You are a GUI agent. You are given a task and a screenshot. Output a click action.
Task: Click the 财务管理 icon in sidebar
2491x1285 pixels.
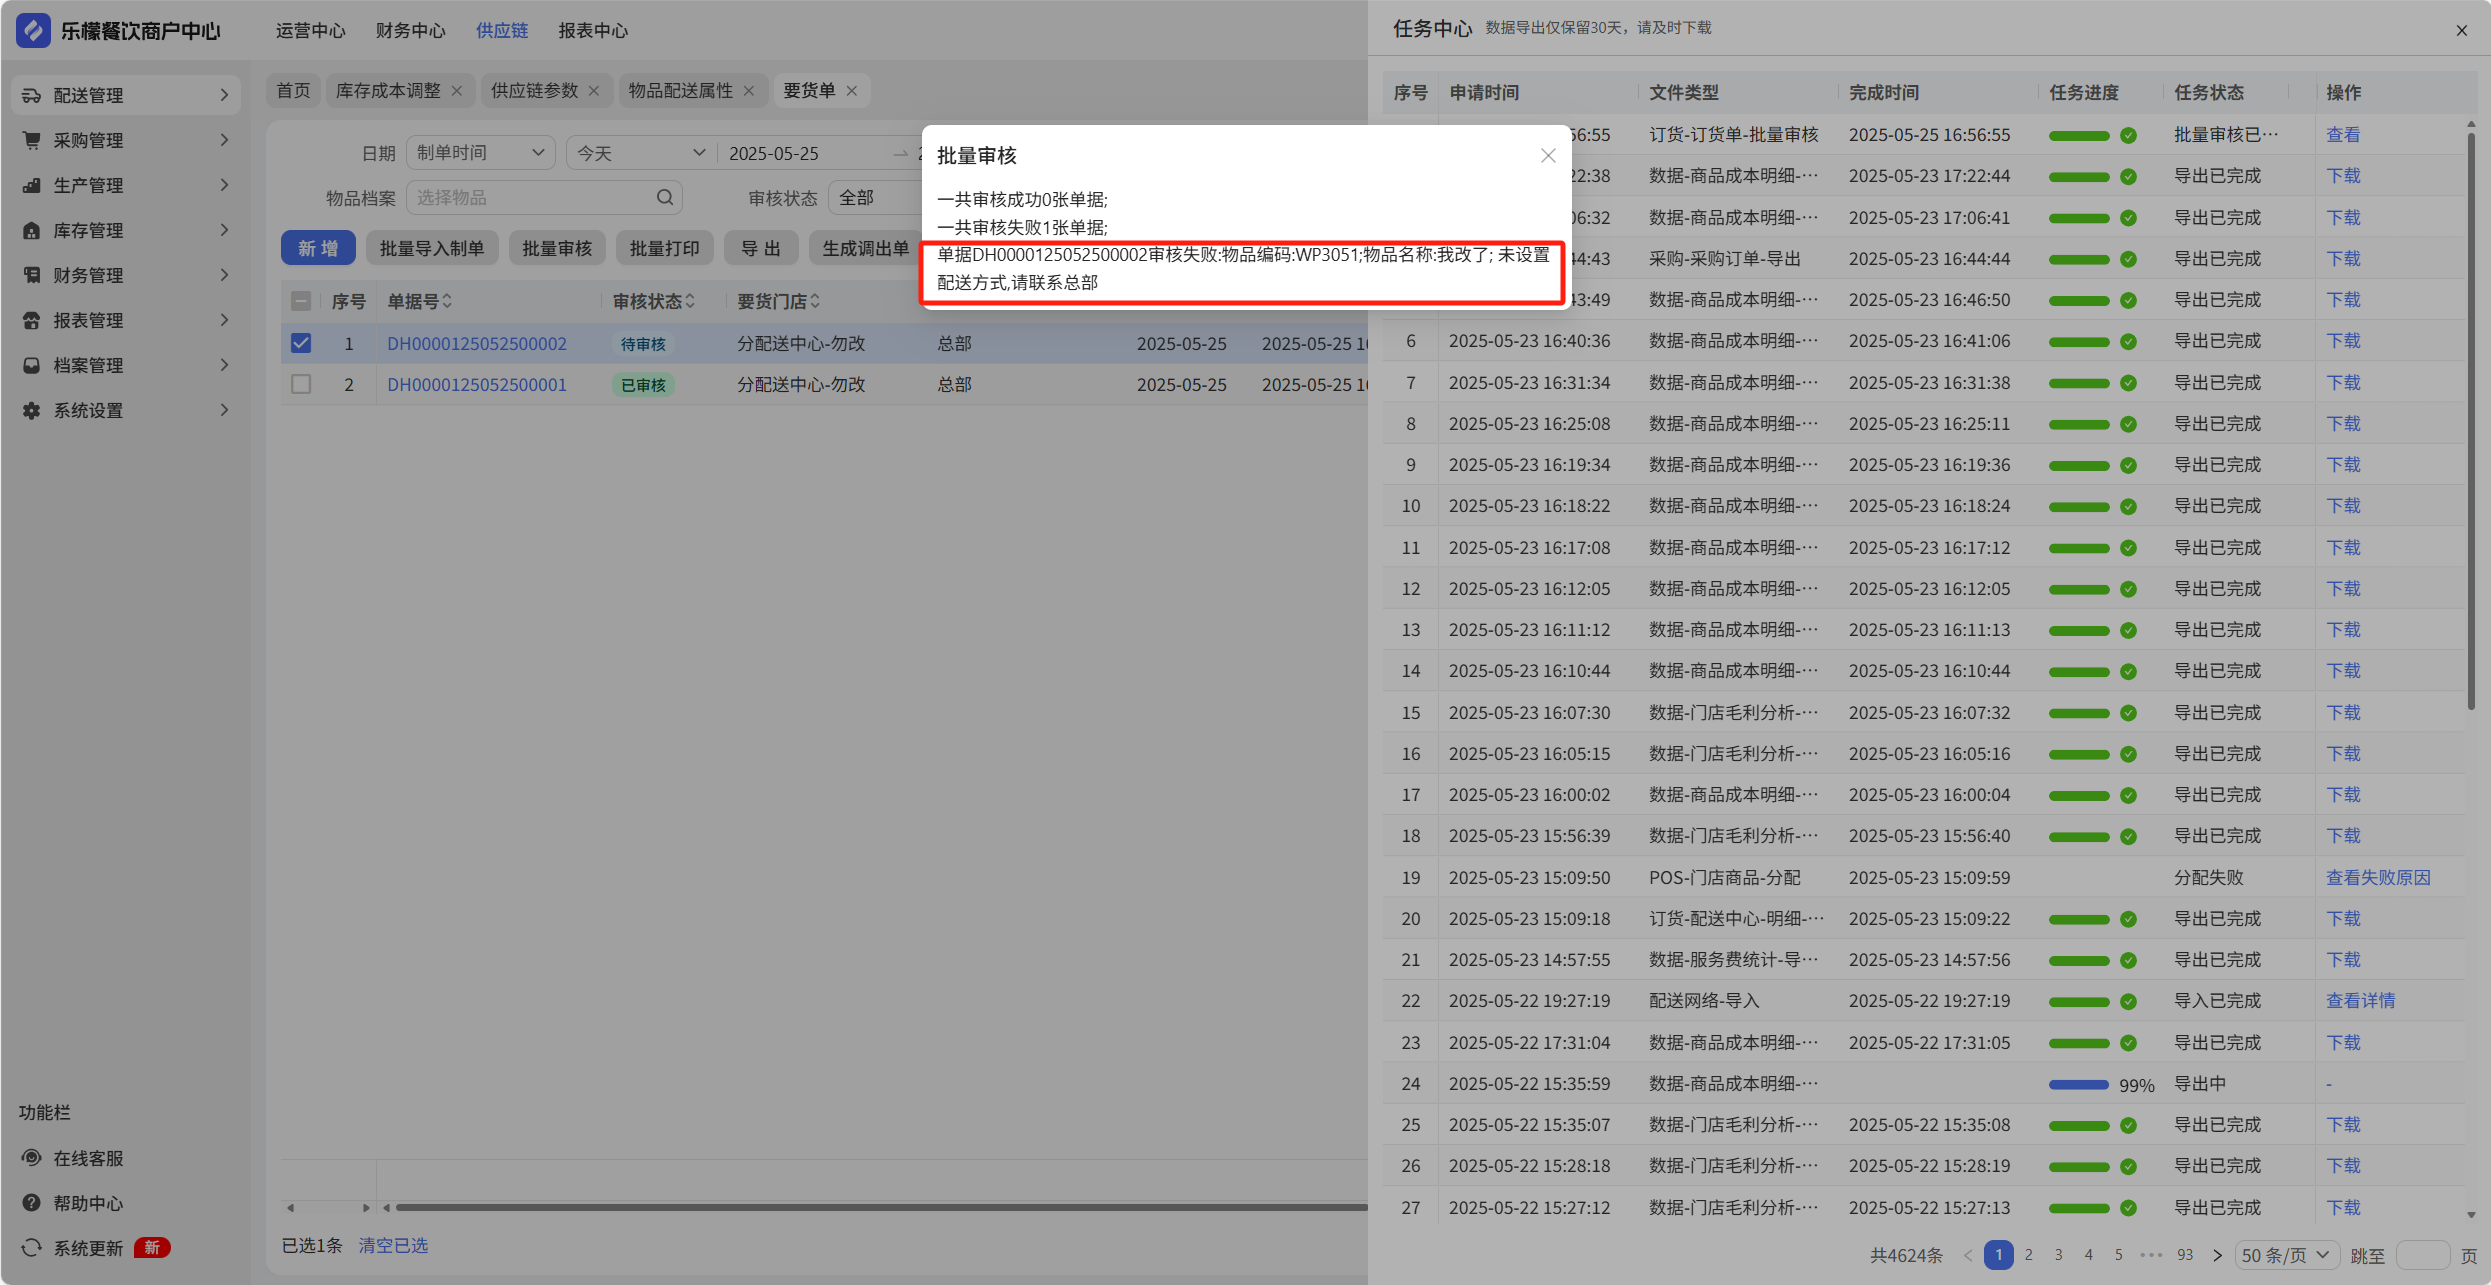click(32, 275)
